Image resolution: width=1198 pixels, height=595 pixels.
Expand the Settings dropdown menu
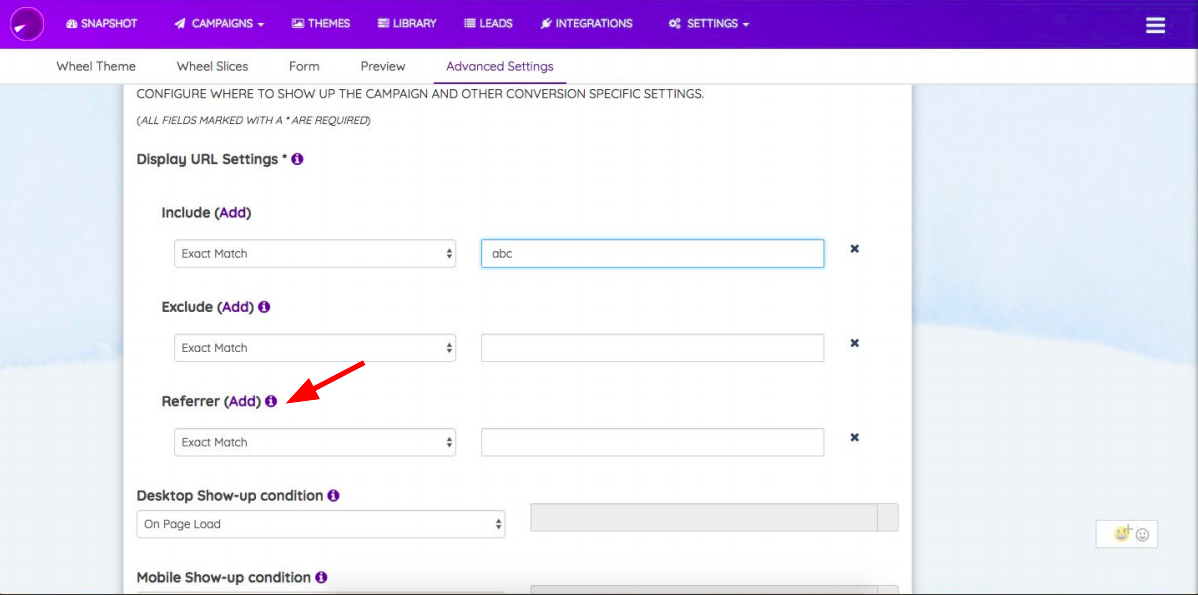pos(708,24)
